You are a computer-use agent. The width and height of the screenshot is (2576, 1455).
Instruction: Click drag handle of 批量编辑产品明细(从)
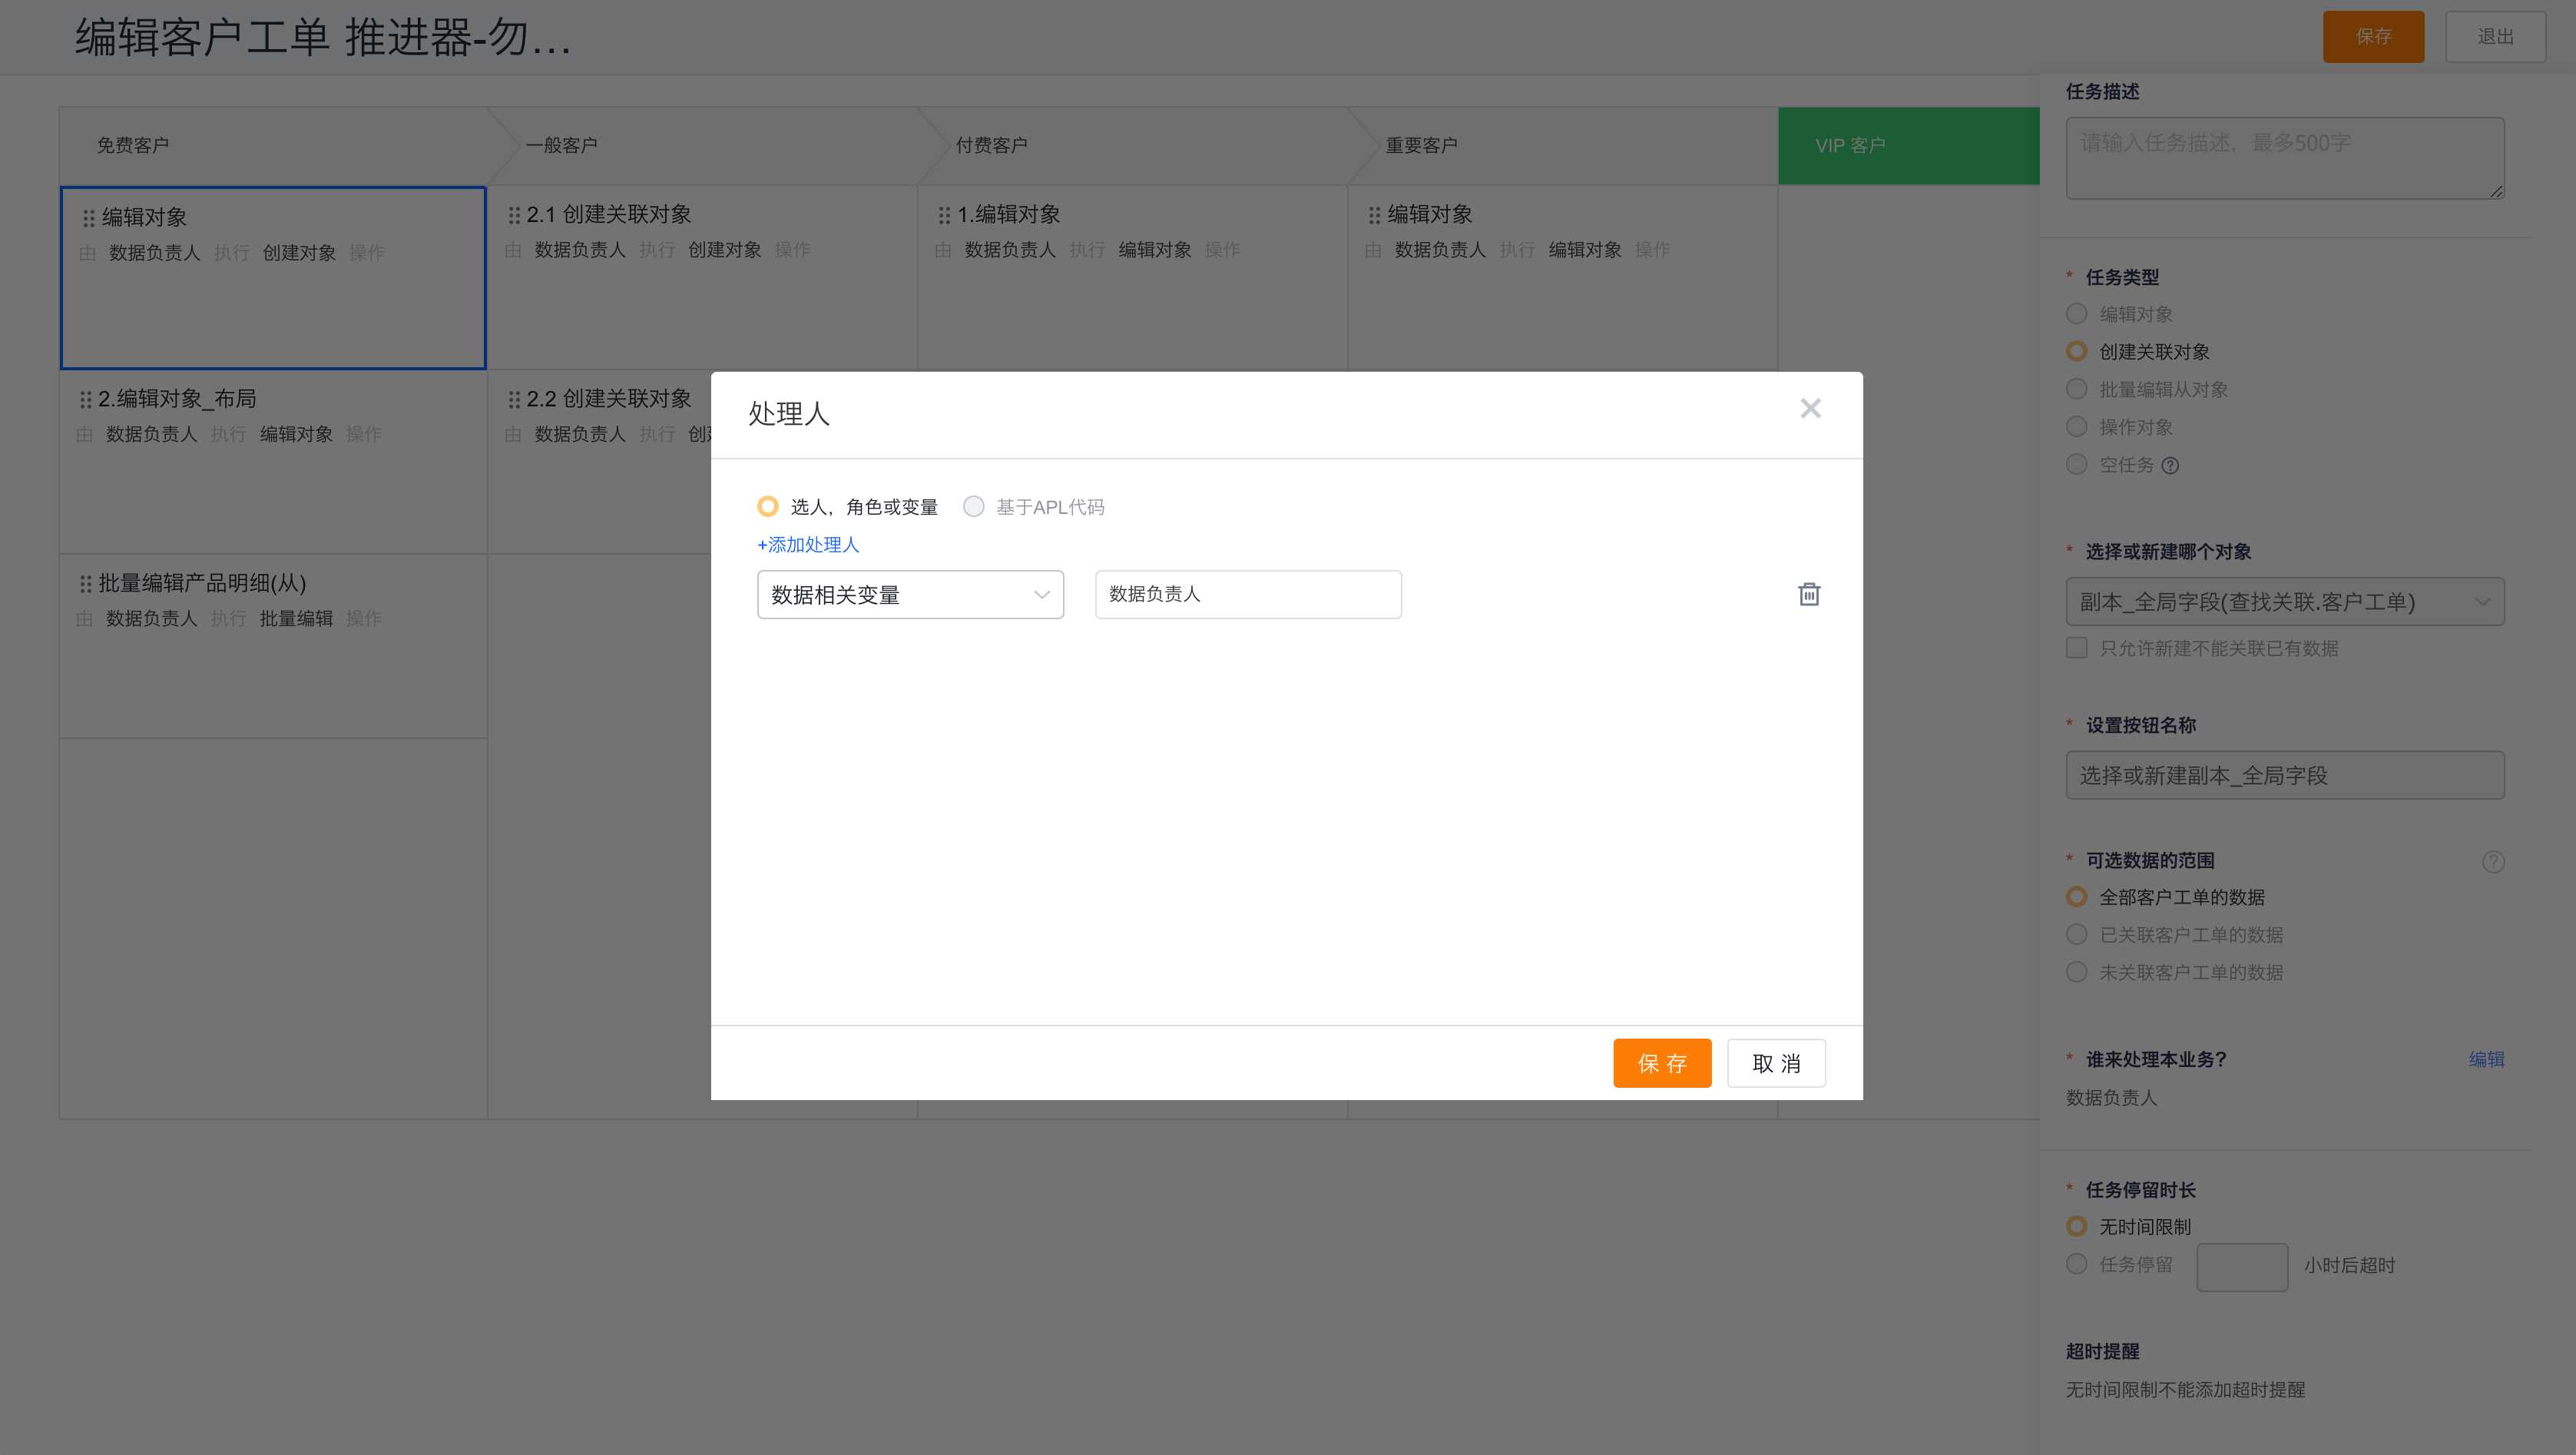coord(85,583)
